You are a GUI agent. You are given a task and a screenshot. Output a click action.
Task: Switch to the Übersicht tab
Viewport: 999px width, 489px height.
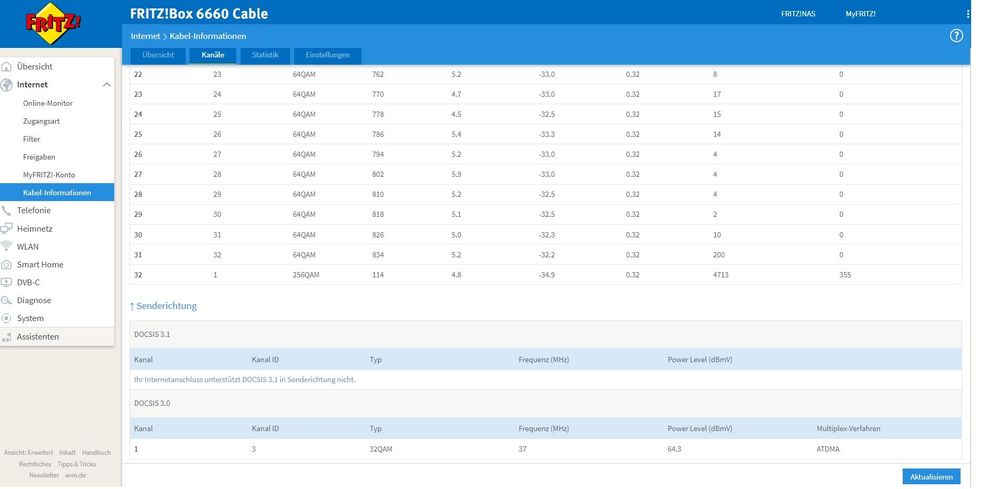pos(159,55)
